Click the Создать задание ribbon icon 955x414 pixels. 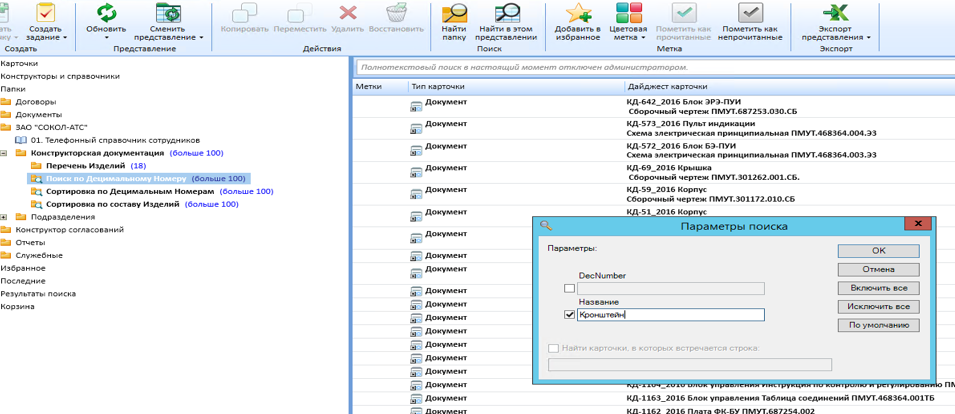click(x=46, y=12)
